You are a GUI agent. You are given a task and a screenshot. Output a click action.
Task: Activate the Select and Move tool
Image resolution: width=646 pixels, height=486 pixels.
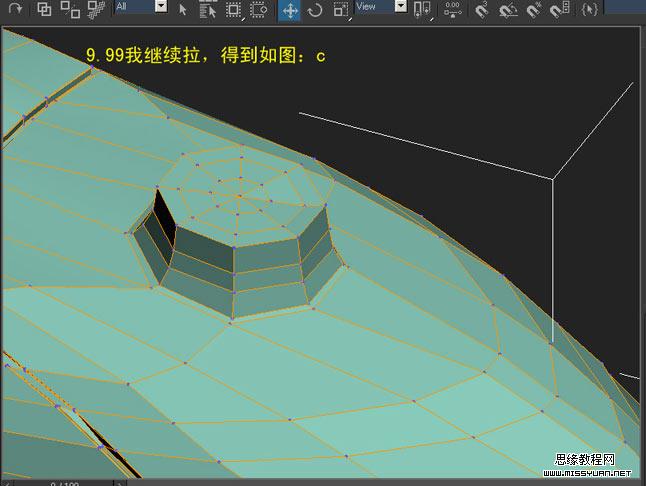(290, 10)
